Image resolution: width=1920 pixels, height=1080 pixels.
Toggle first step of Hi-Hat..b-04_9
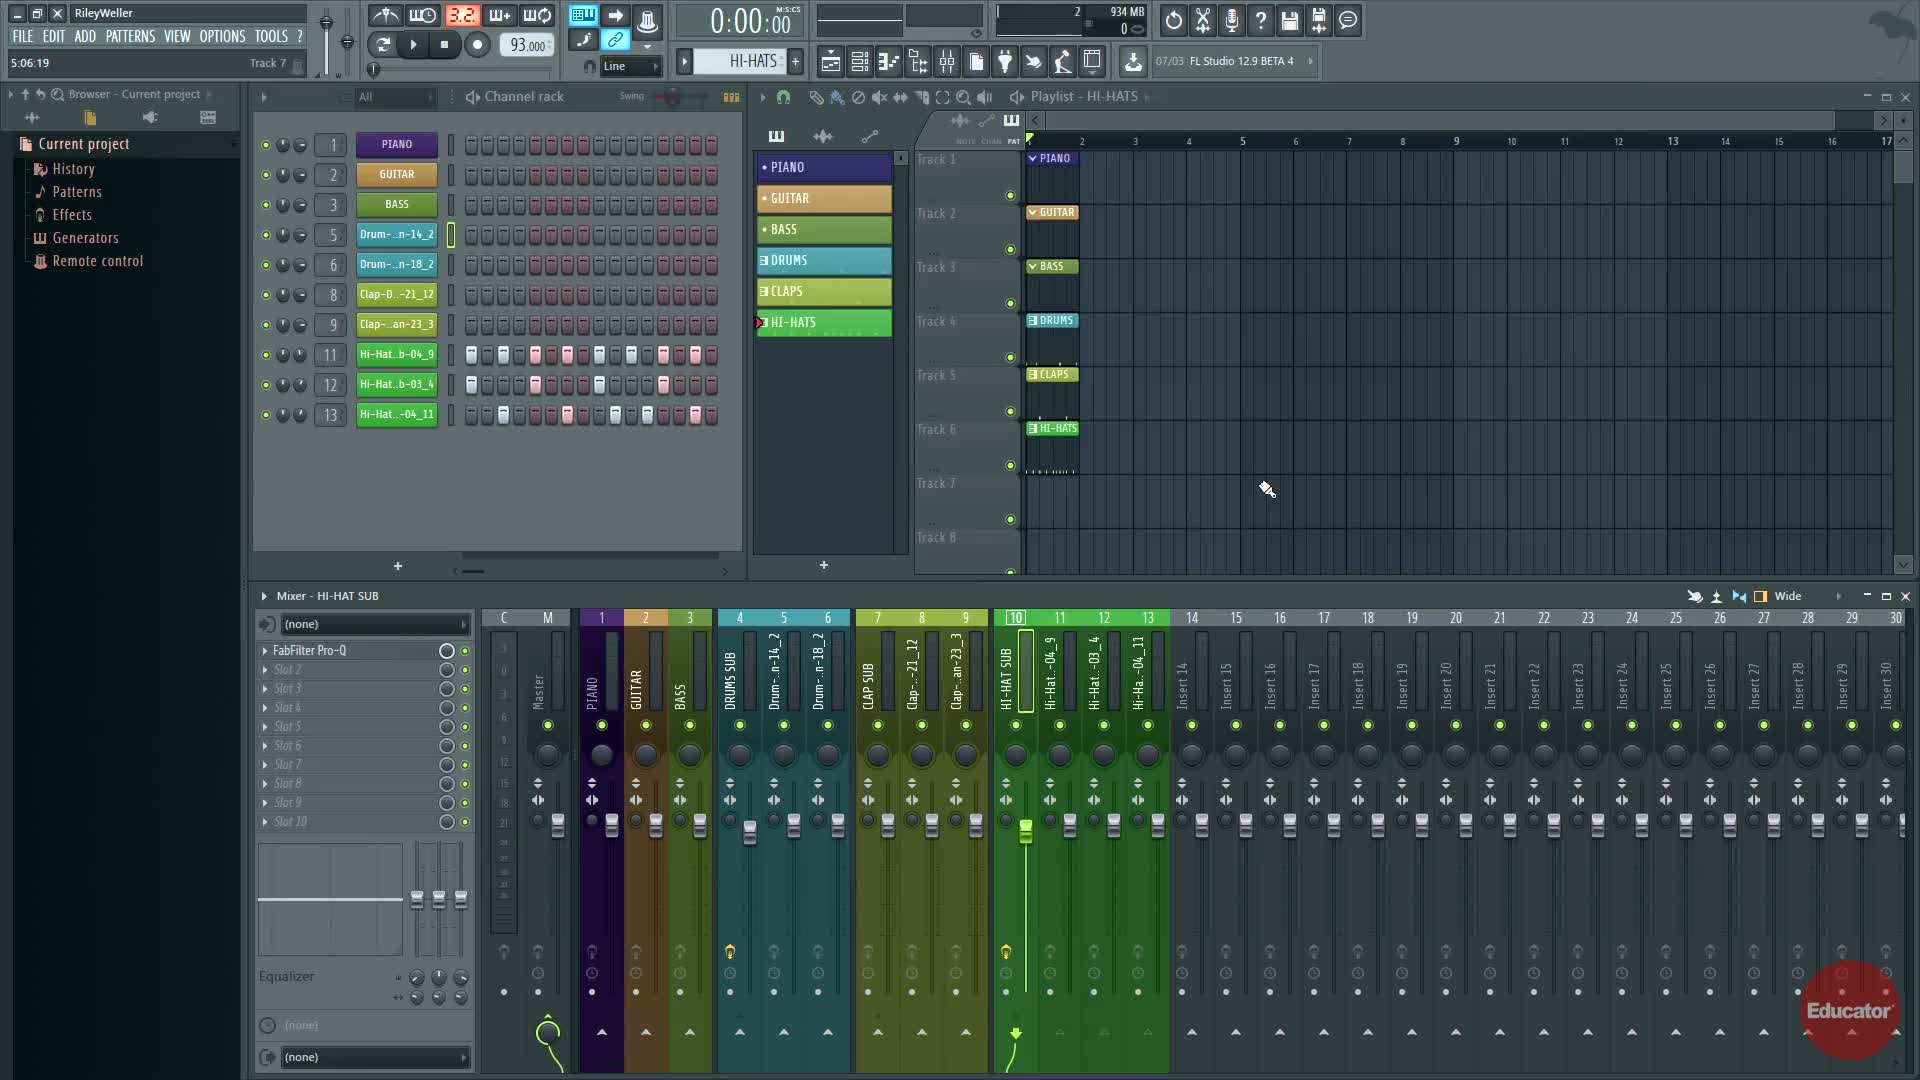471,355
